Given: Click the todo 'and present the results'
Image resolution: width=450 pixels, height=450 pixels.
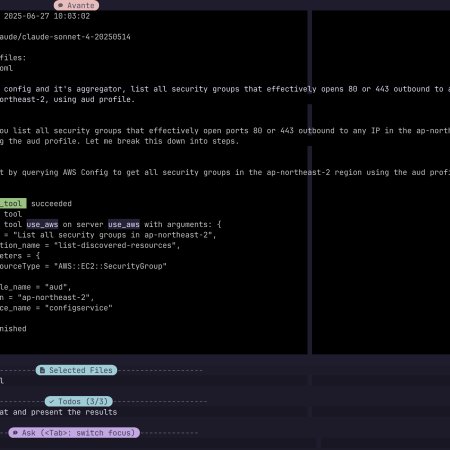Looking at the screenshot, I should pyautogui.click(x=65, y=412).
